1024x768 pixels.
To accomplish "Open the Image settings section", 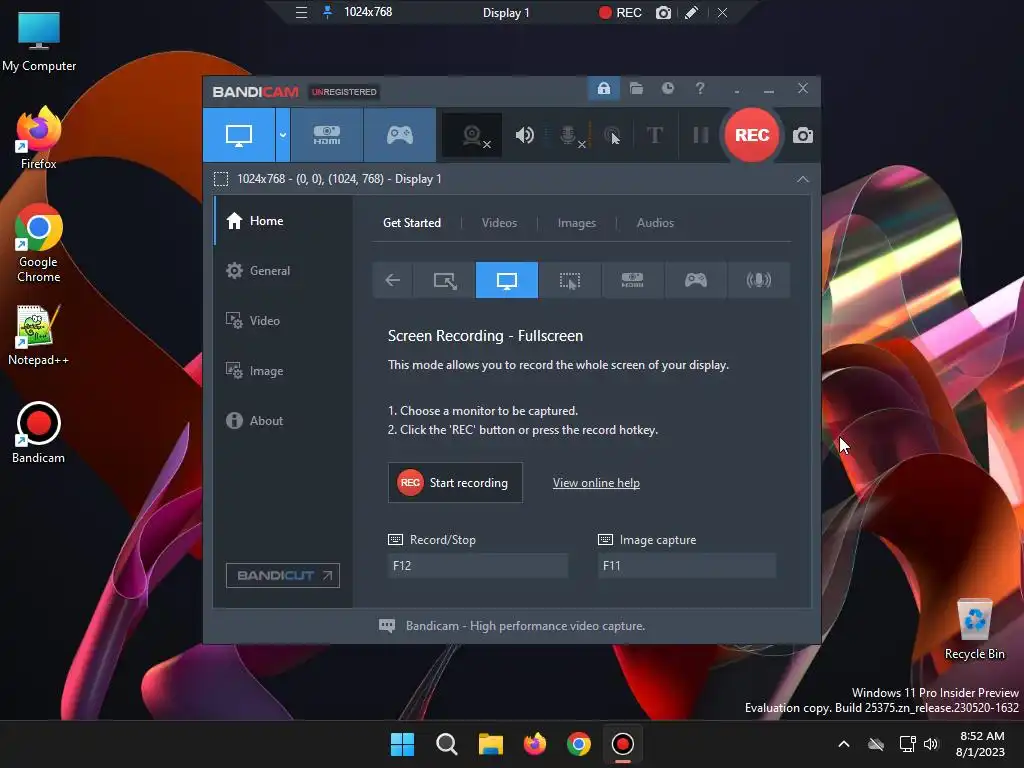I will [x=283, y=371].
